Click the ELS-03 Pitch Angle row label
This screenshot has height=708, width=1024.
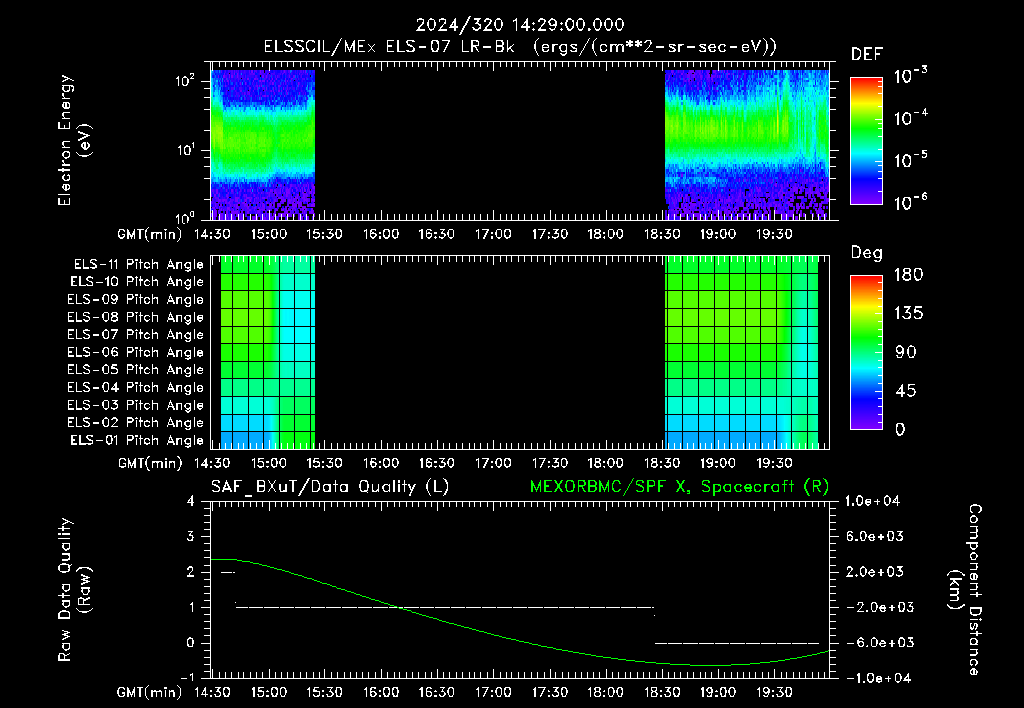click(x=135, y=405)
